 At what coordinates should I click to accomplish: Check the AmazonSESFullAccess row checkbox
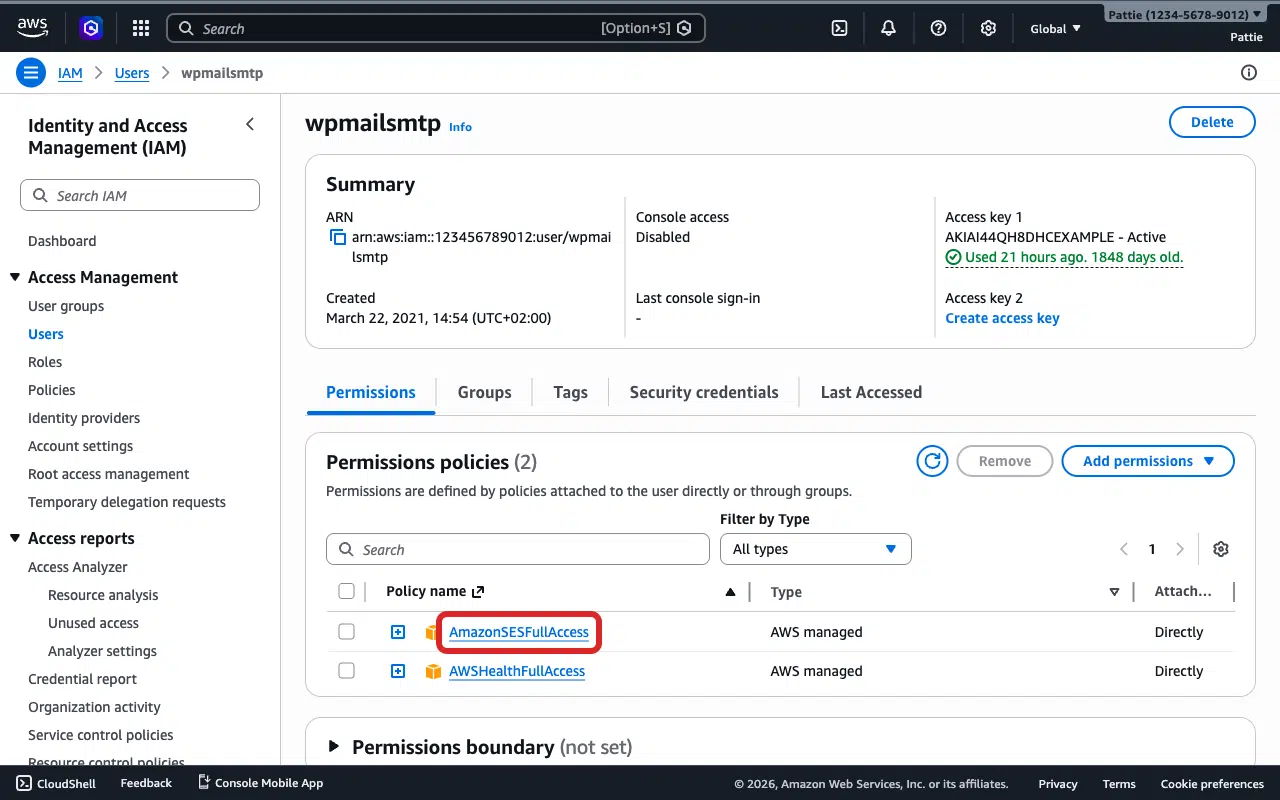click(346, 632)
